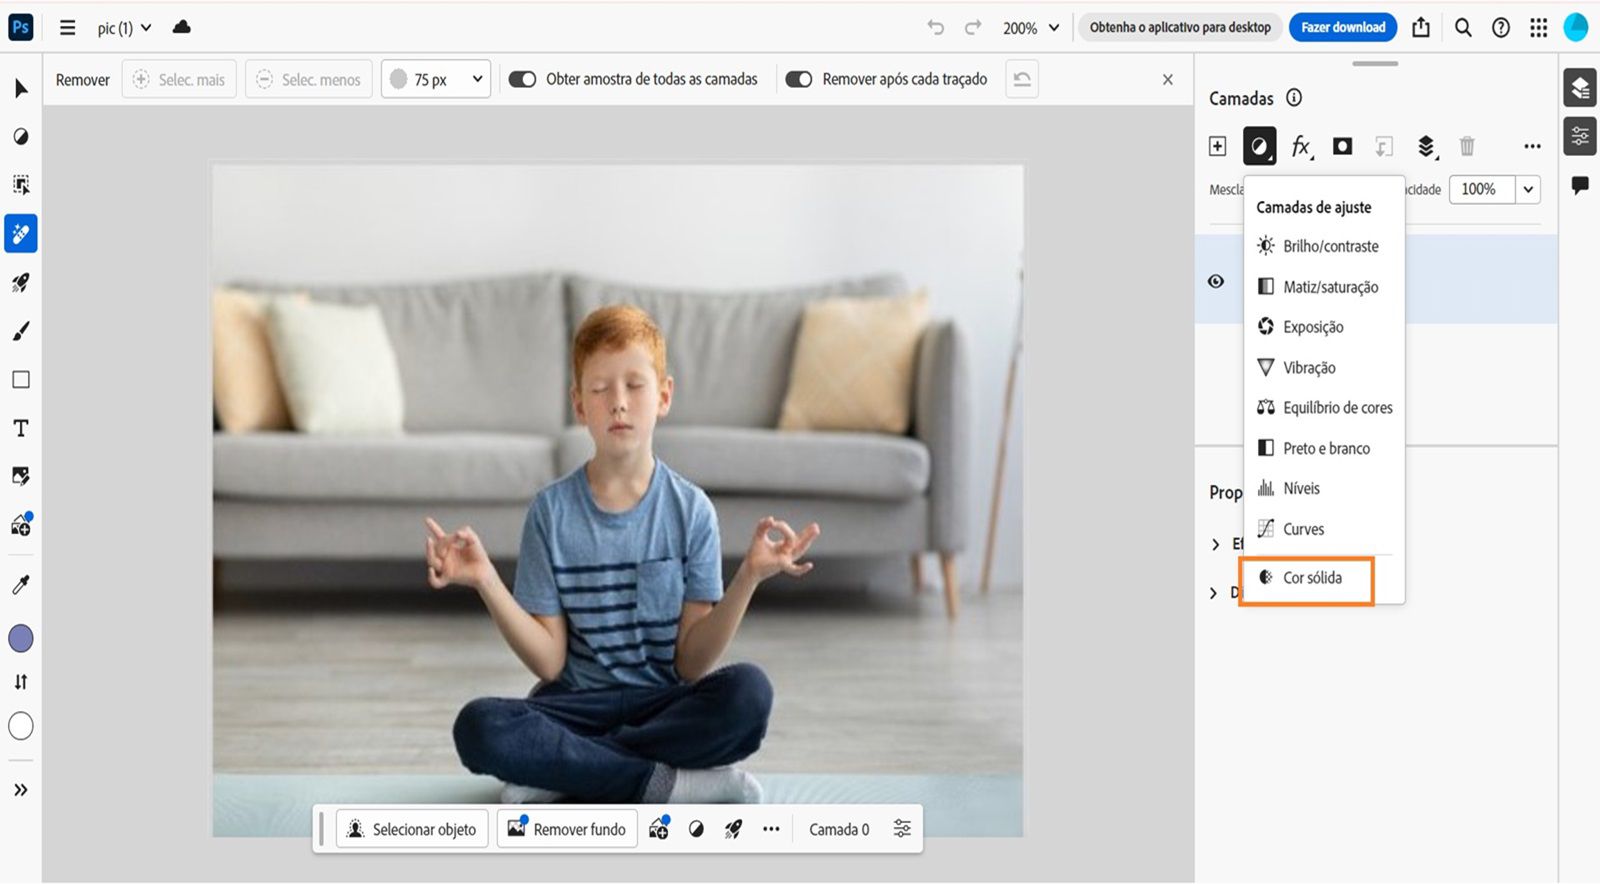The image size is (1600, 884).
Task: Select the quick actions rocket tool in left toolbar
Action: tap(21, 283)
